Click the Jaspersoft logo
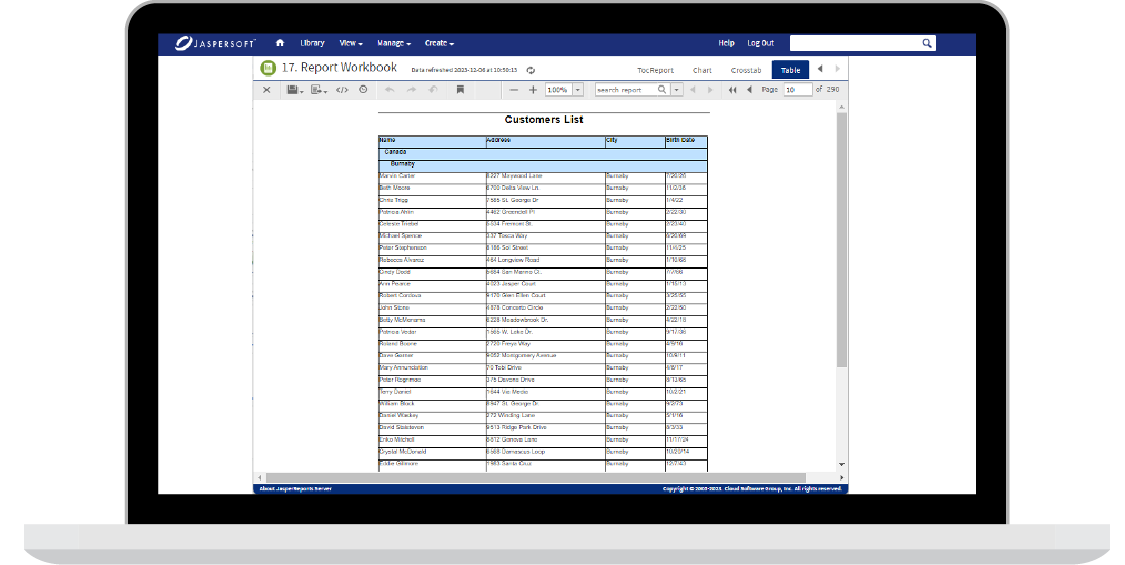 point(215,43)
